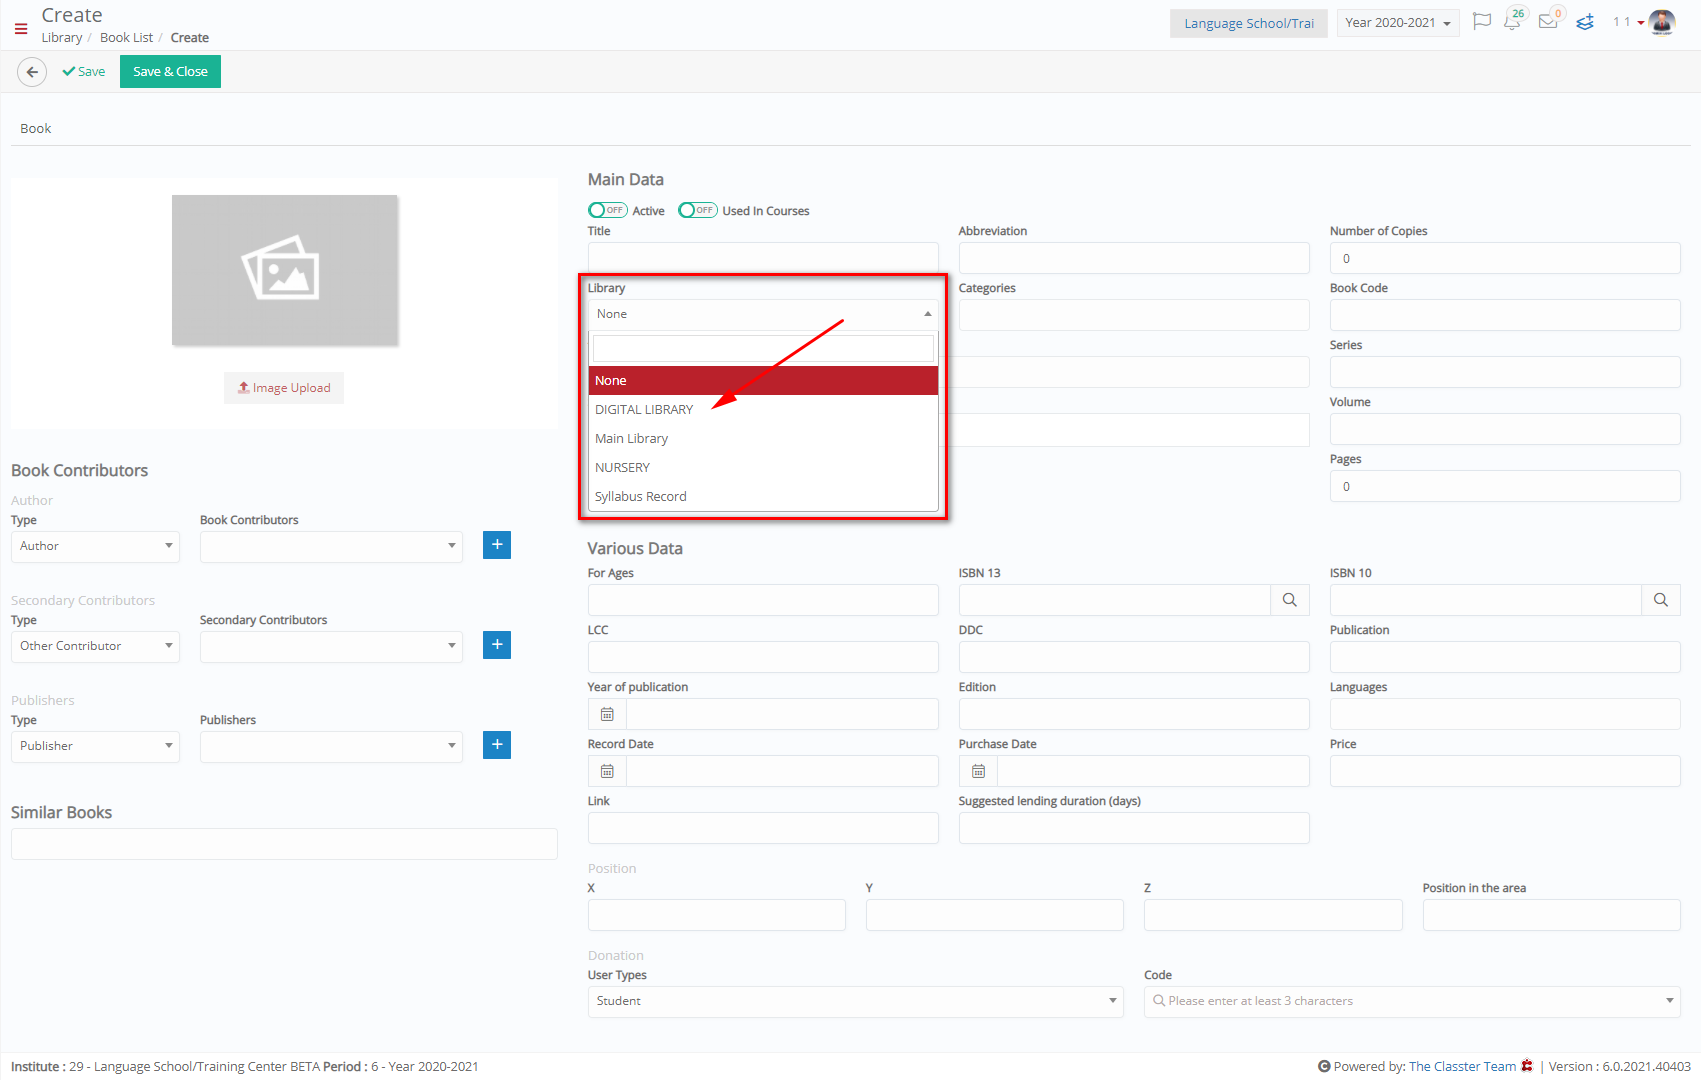Open the donation Code dropdown
This screenshot has height=1080, width=1701.
tap(1412, 1001)
